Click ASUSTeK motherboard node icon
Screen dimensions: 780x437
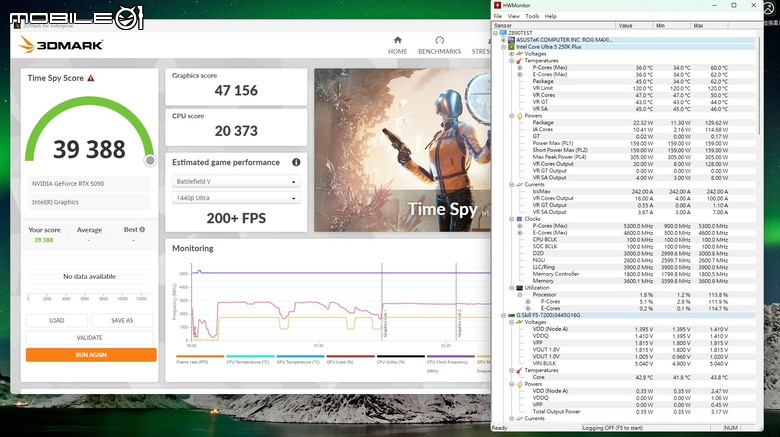point(511,40)
